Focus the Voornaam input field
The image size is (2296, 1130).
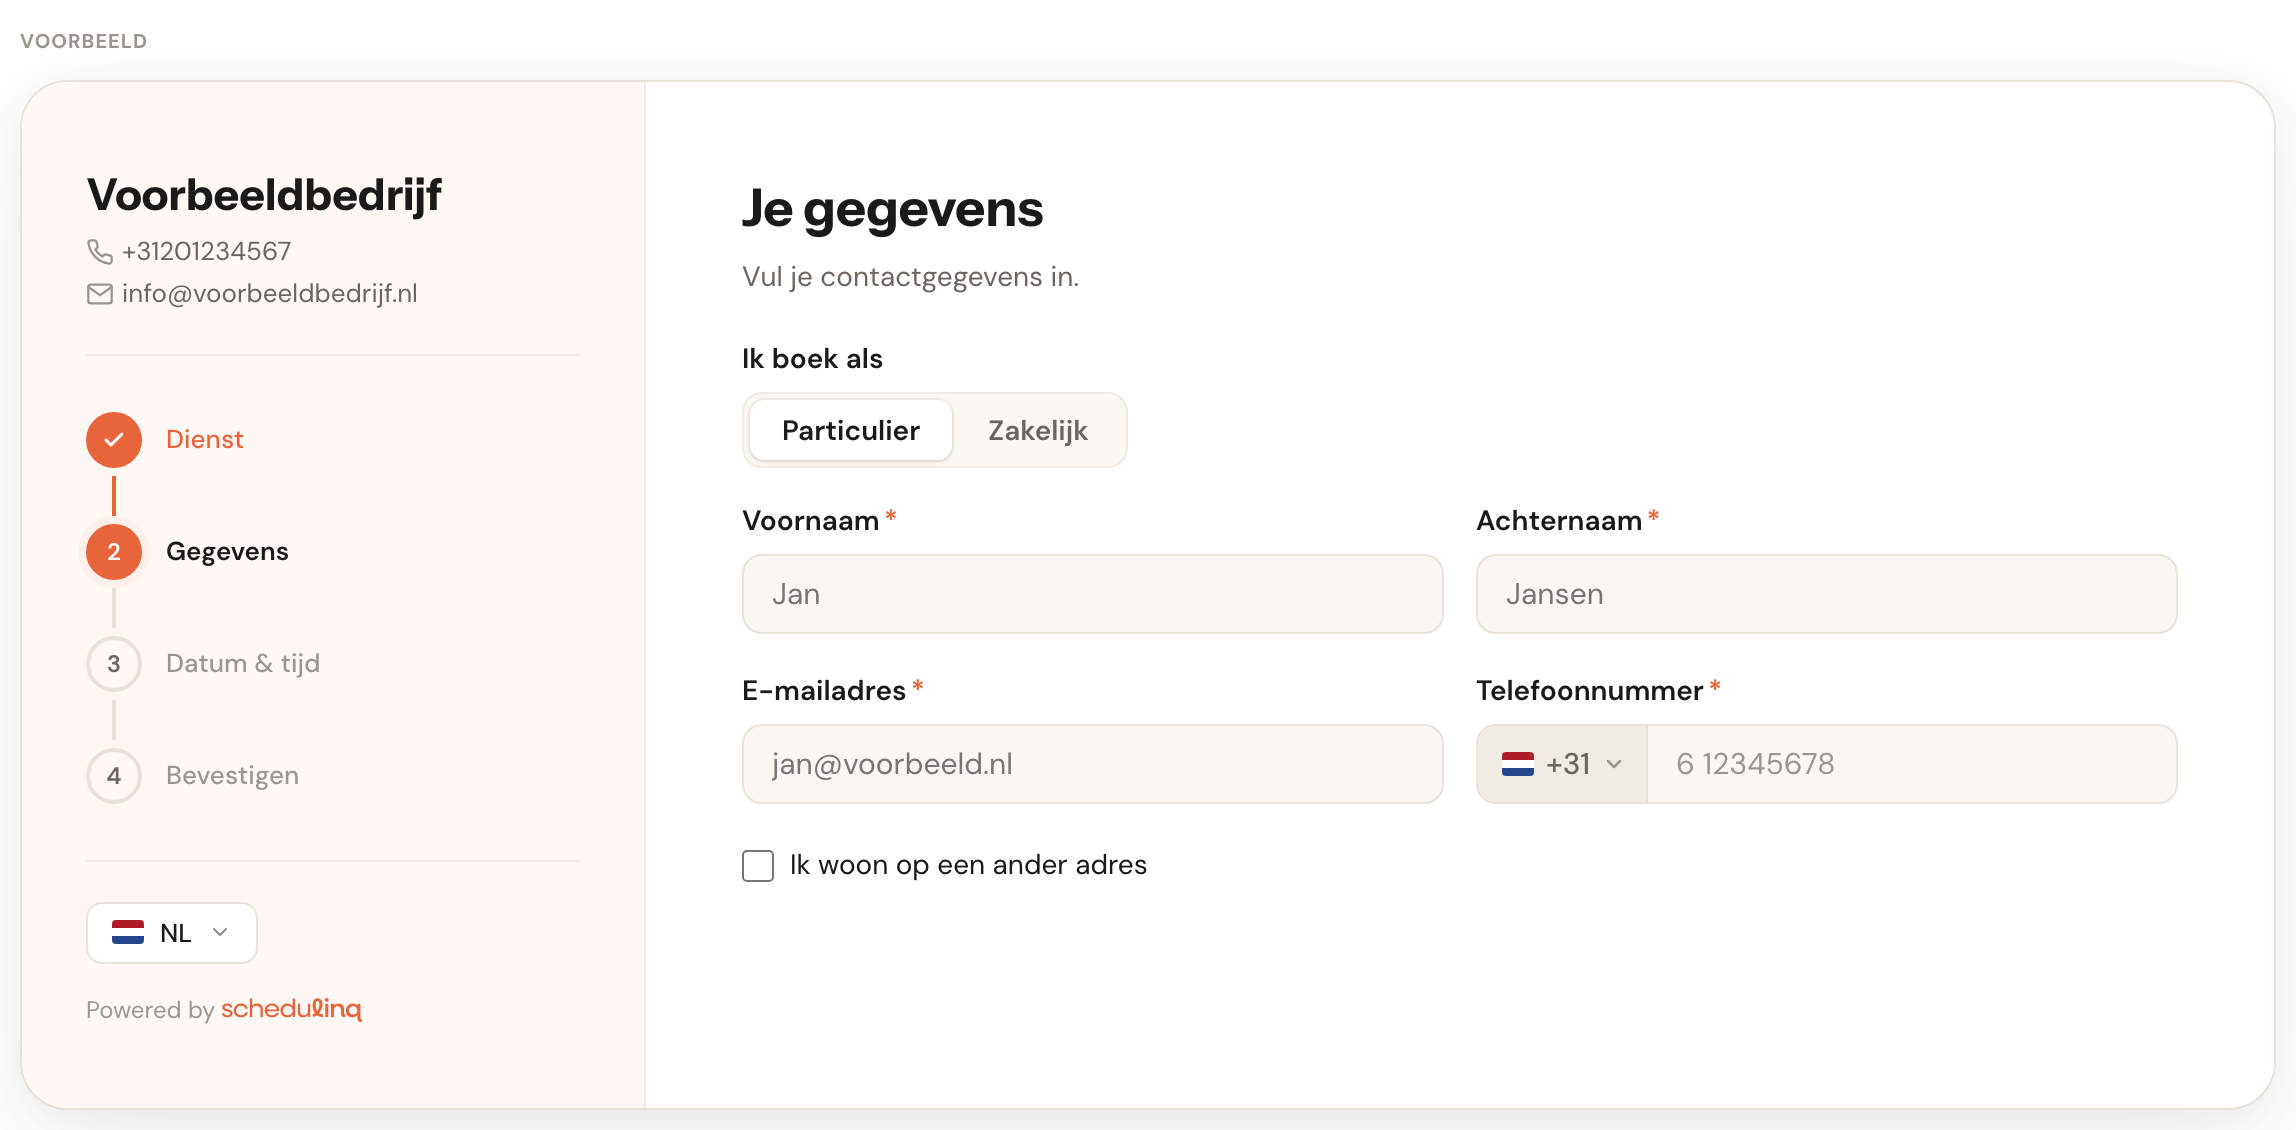(x=1093, y=594)
